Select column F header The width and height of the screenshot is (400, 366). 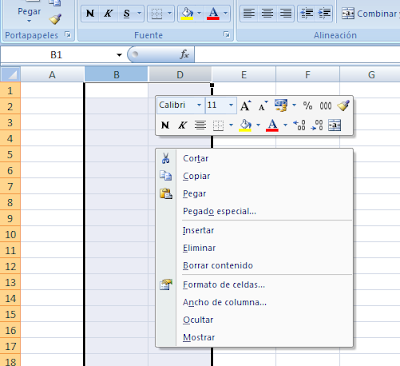pyautogui.click(x=307, y=74)
